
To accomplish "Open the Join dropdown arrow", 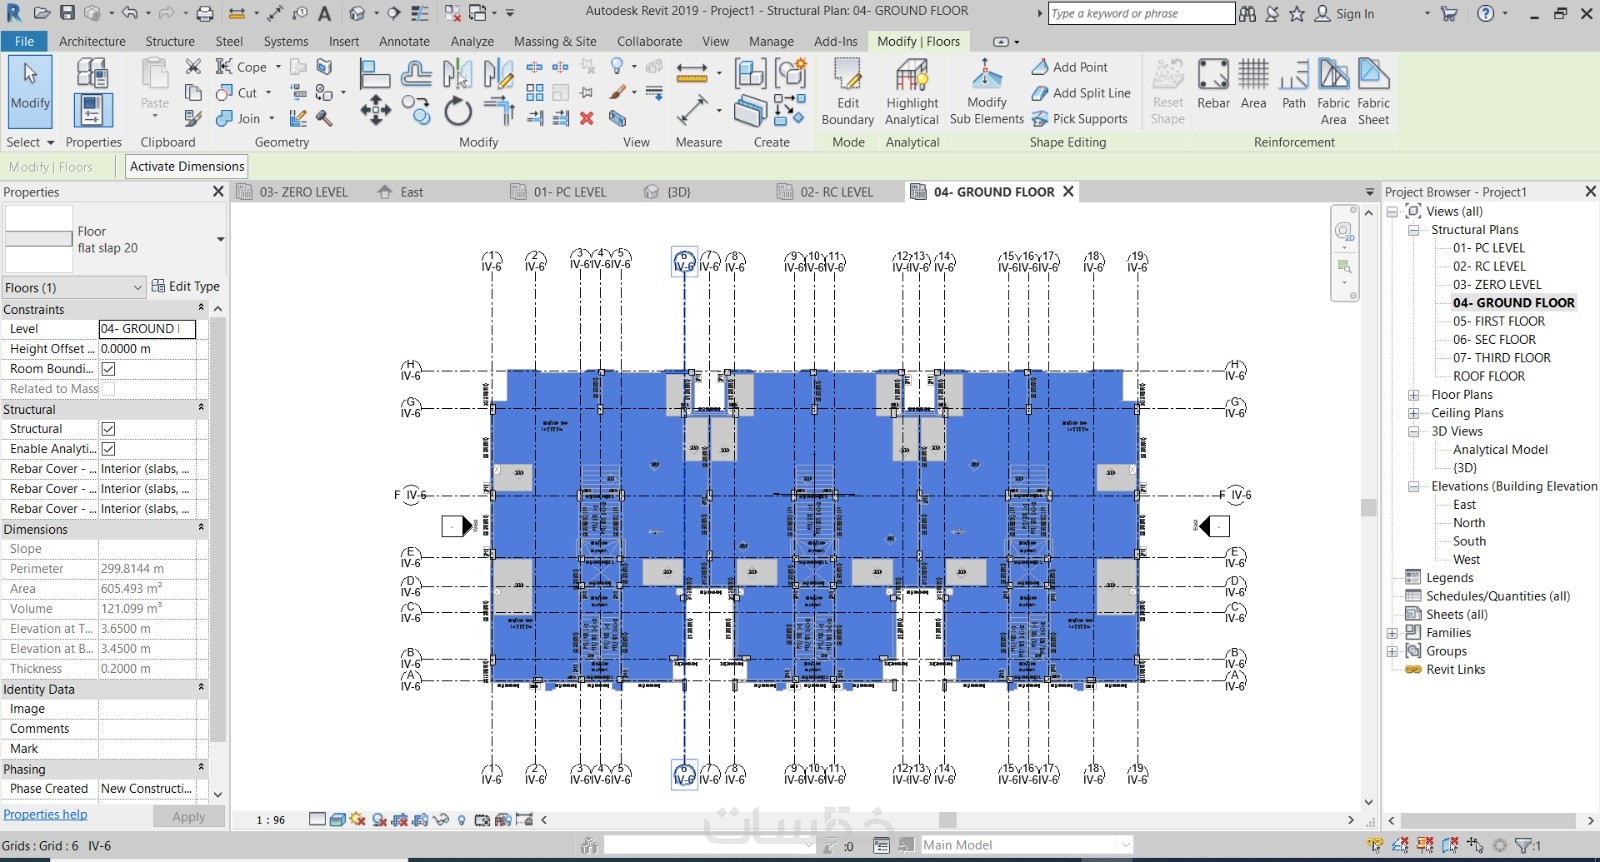I will coord(271,119).
